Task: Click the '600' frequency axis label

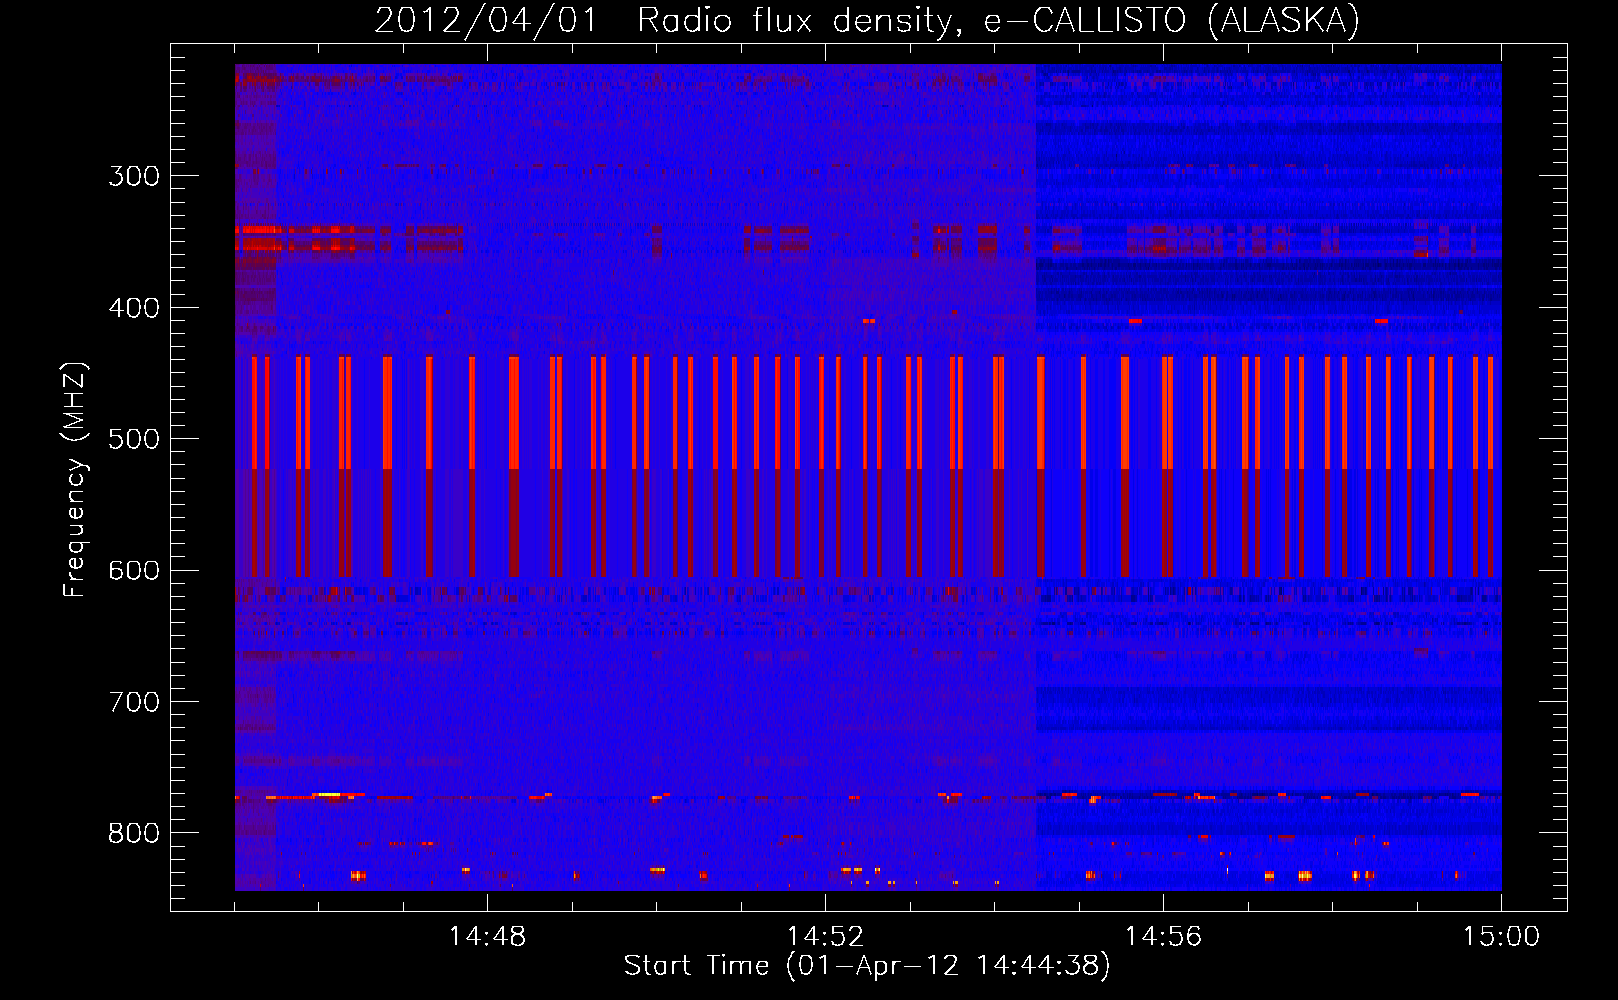Action: pyautogui.click(x=134, y=571)
